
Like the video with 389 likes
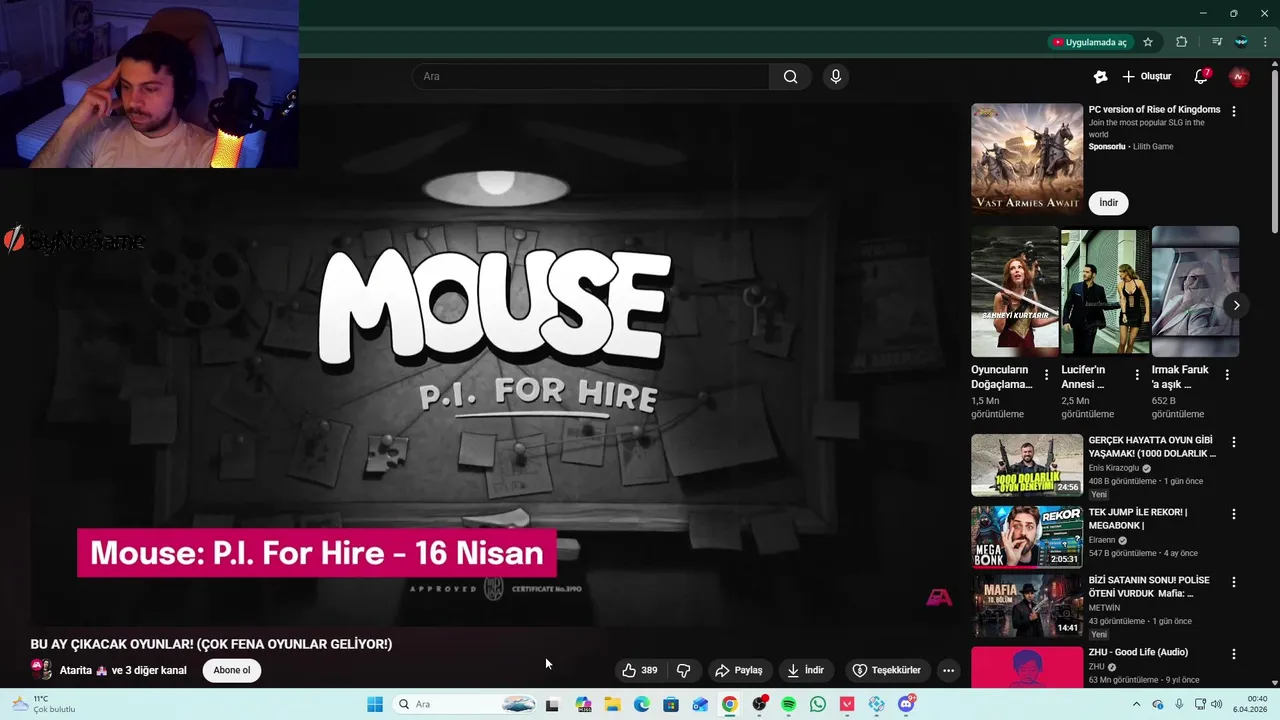point(640,670)
